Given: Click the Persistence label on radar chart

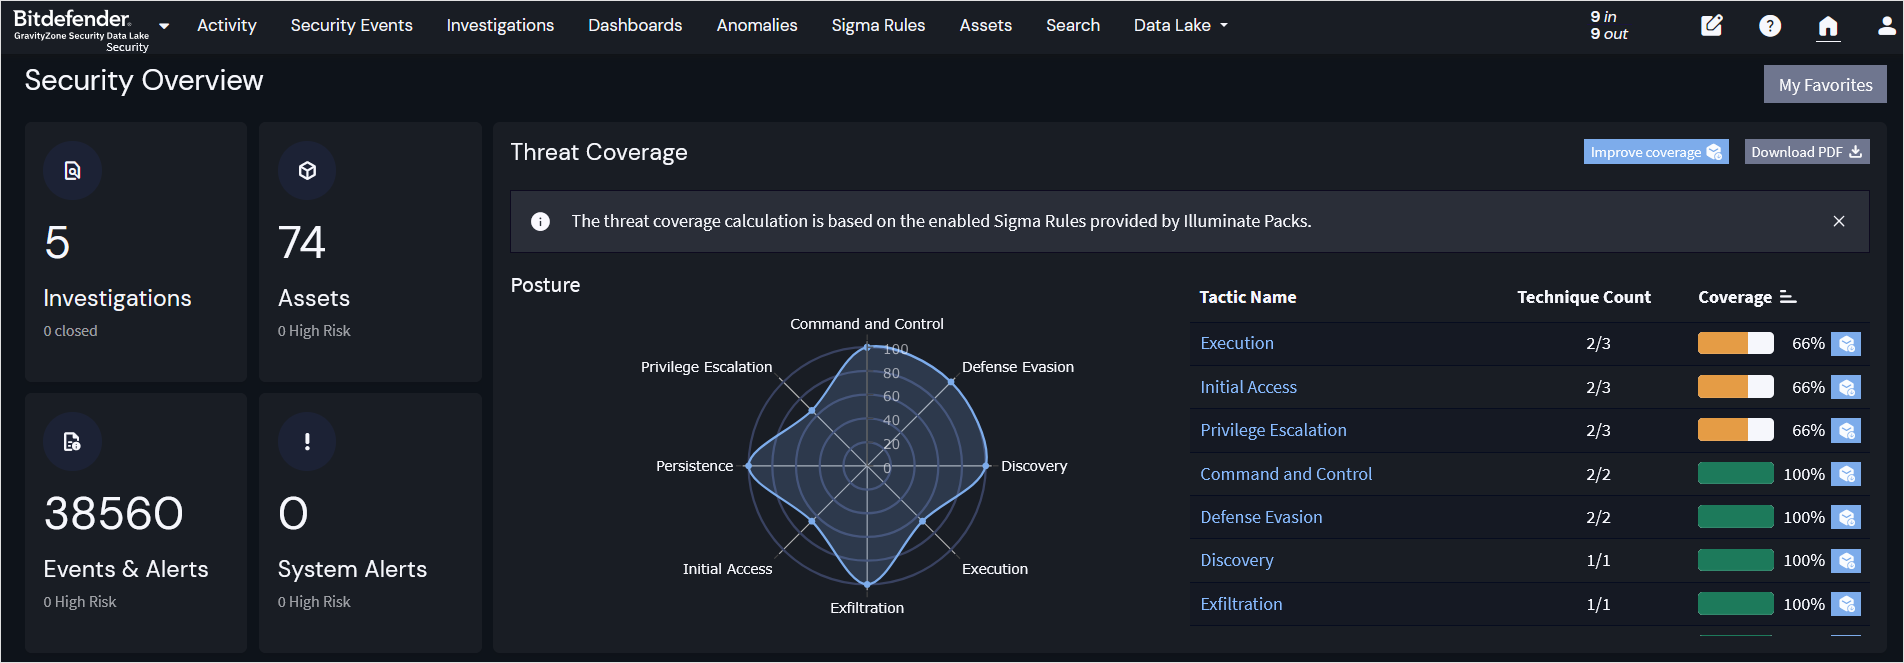Looking at the screenshot, I should (x=694, y=466).
